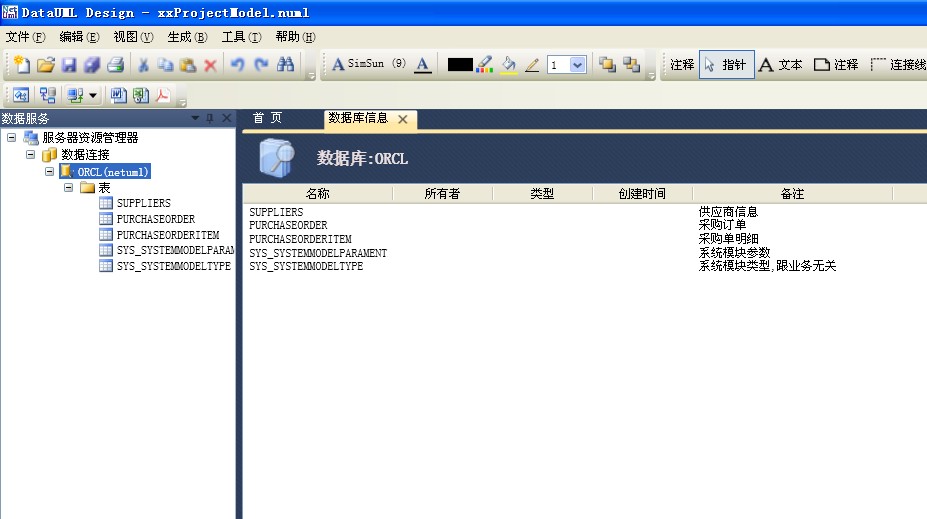
Task: Select PURCHASEORDERITEM table in tree
Action: pos(168,235)
